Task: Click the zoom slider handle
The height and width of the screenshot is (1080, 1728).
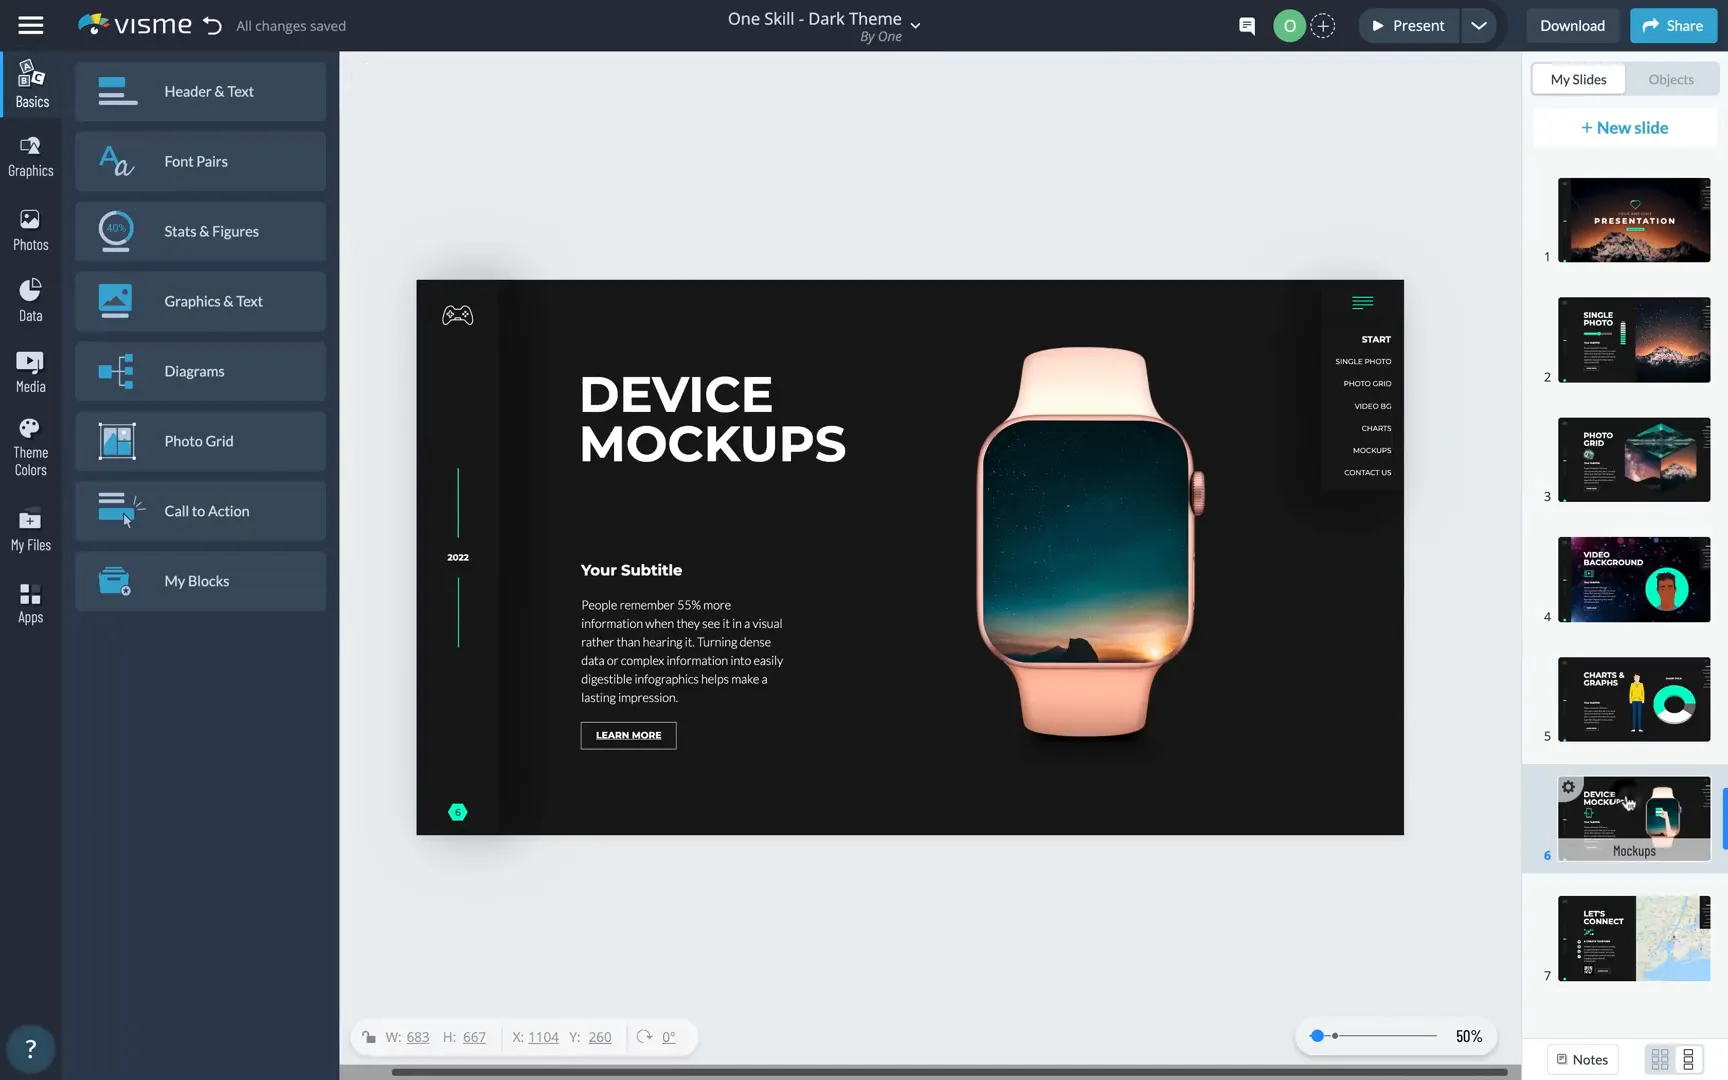Action: [1317, 1036]
